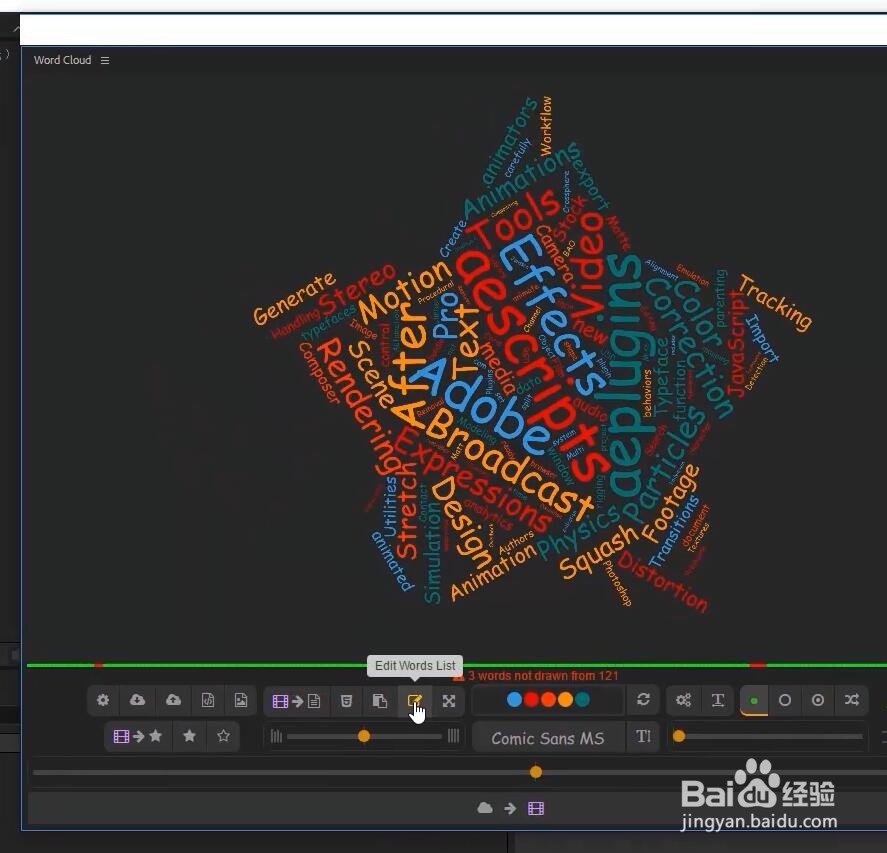Pick the yellow-orange palette color

(565, 700)
